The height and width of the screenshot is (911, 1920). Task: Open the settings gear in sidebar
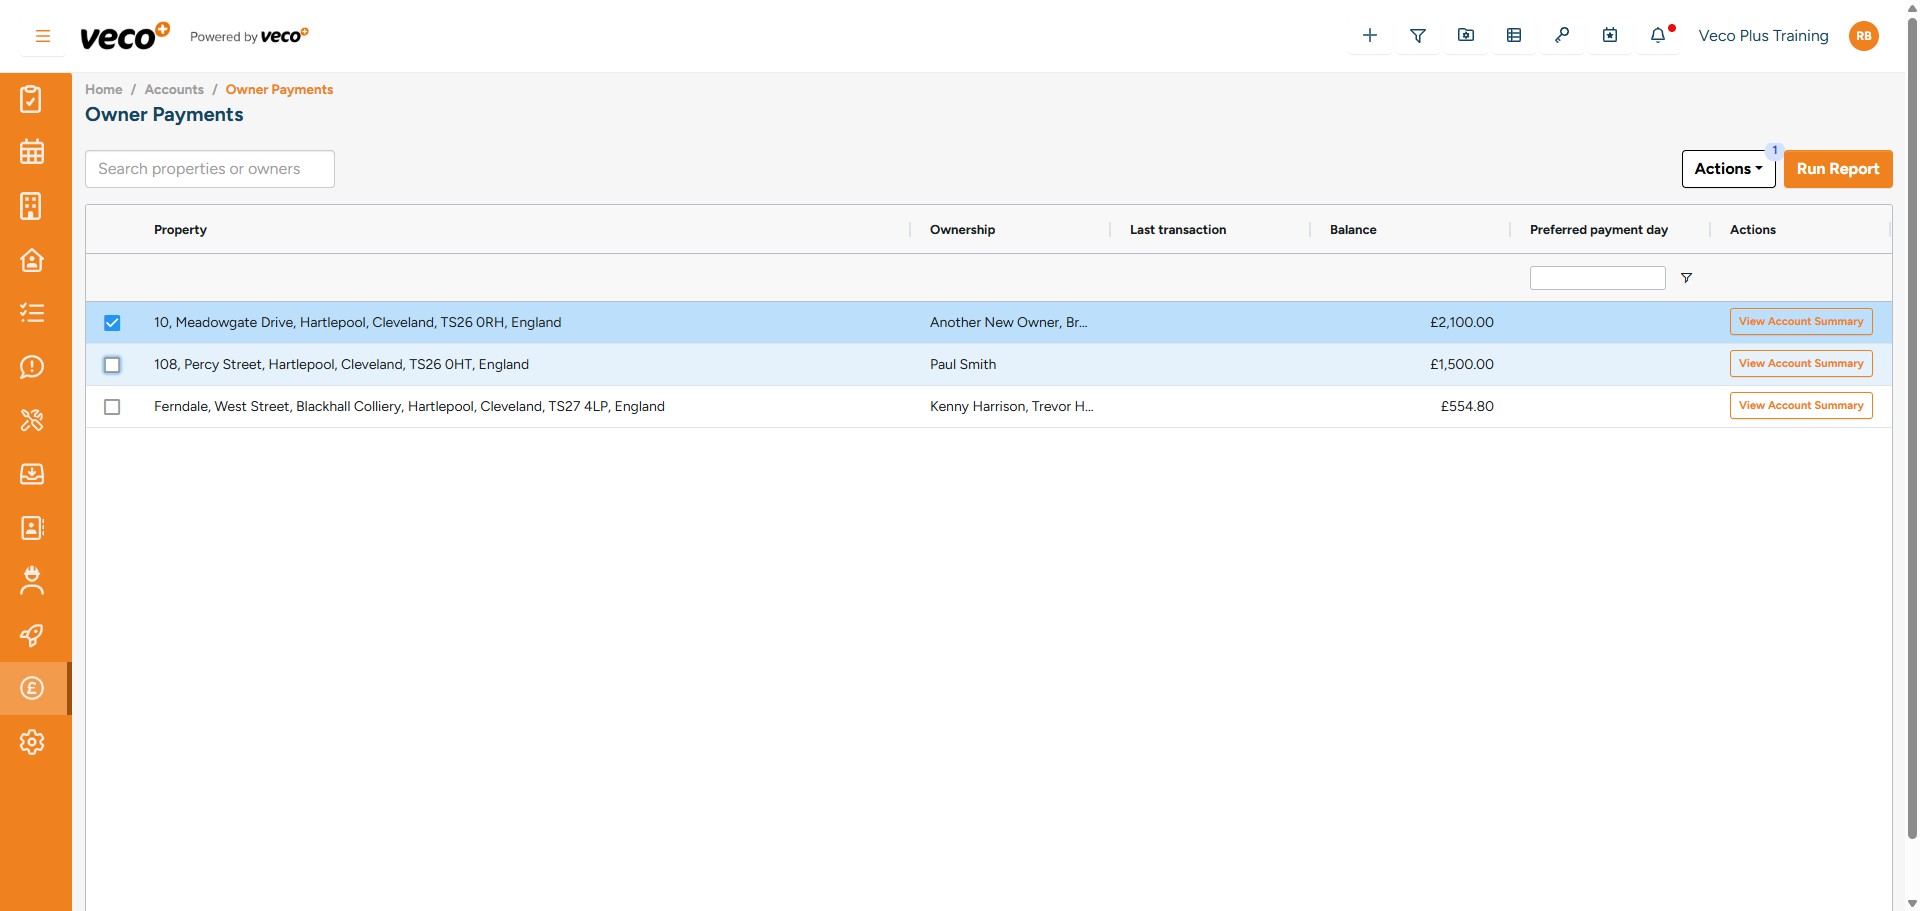click(32, 742)
